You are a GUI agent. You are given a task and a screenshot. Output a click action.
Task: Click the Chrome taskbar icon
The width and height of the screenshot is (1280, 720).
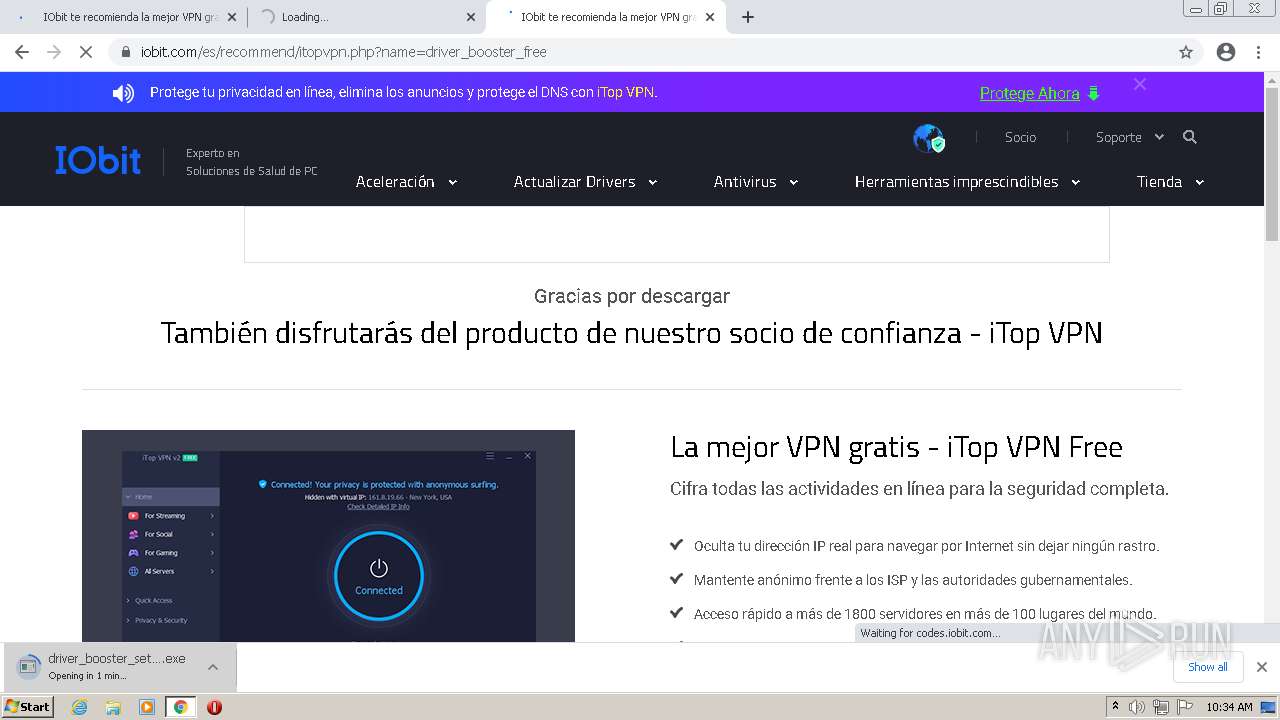click(x=181, y=707)
